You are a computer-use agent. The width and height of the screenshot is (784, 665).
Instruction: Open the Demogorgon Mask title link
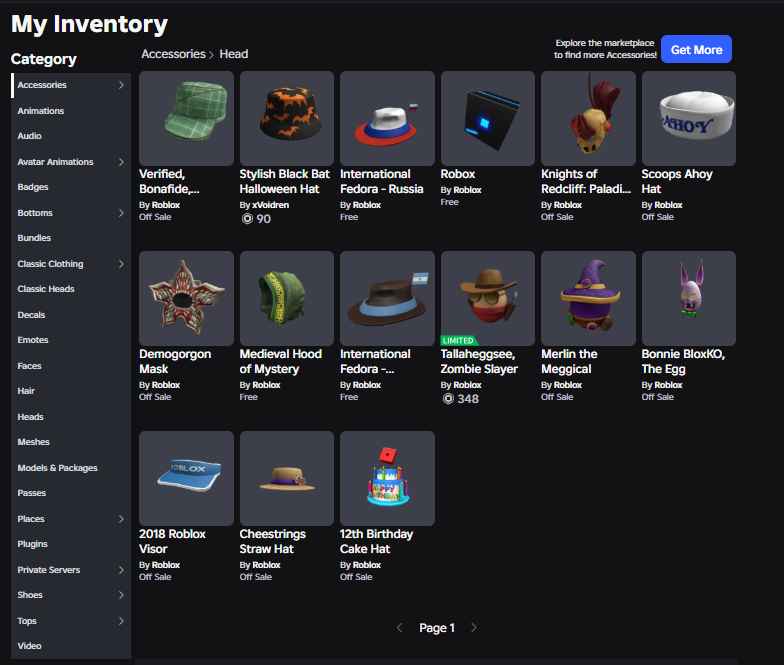(175, 362)
